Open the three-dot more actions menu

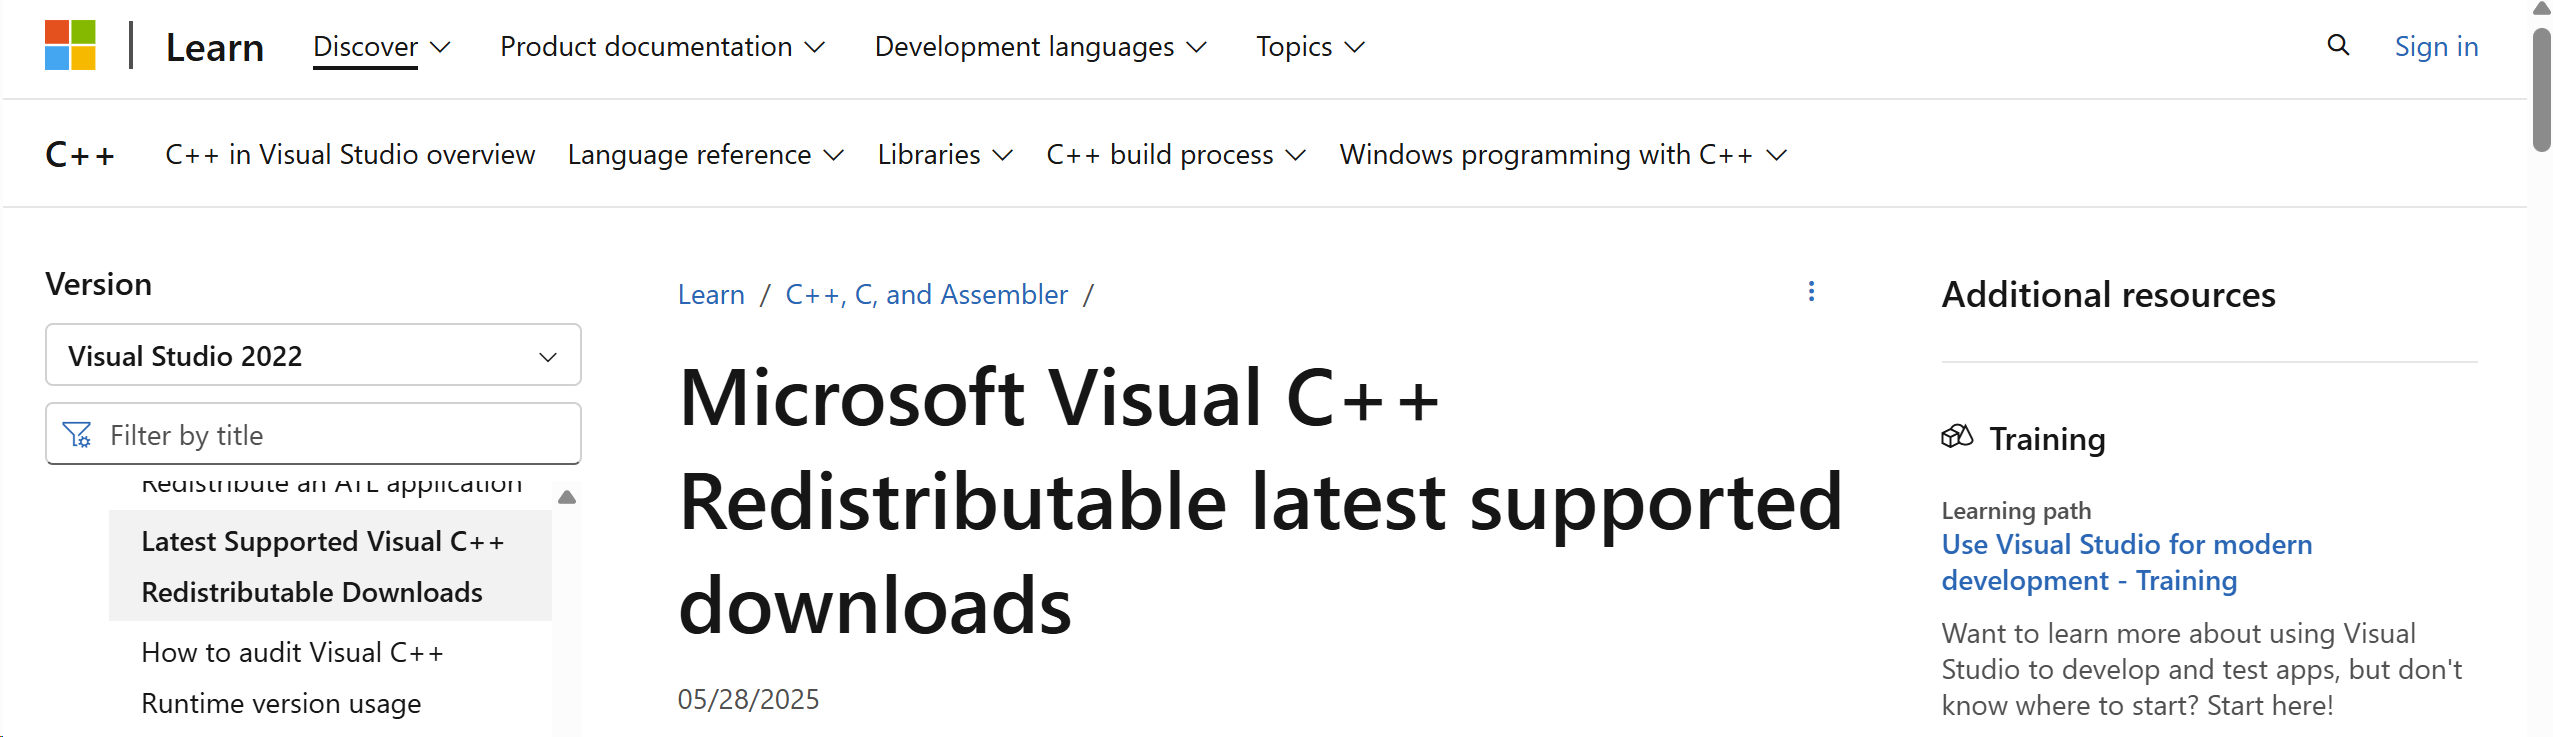[1811, 292]
